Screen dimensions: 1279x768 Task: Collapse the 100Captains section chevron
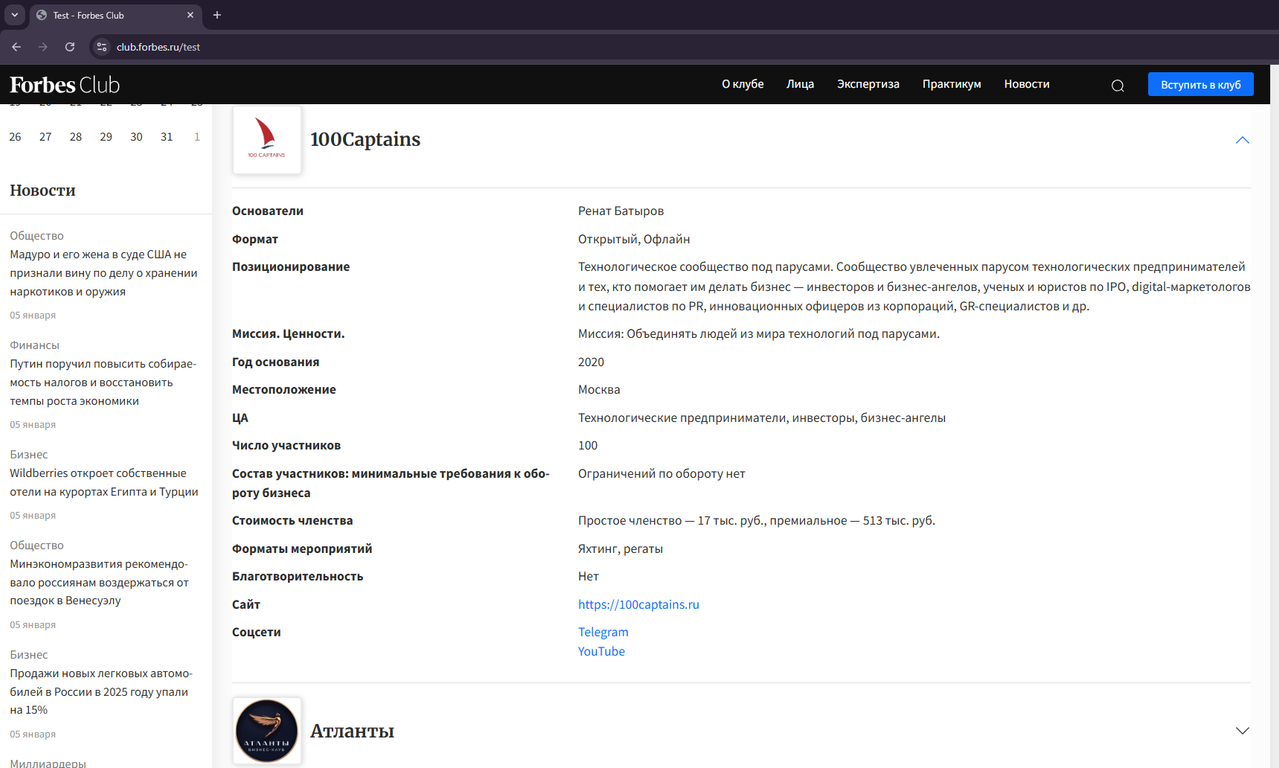point(1242,140)
